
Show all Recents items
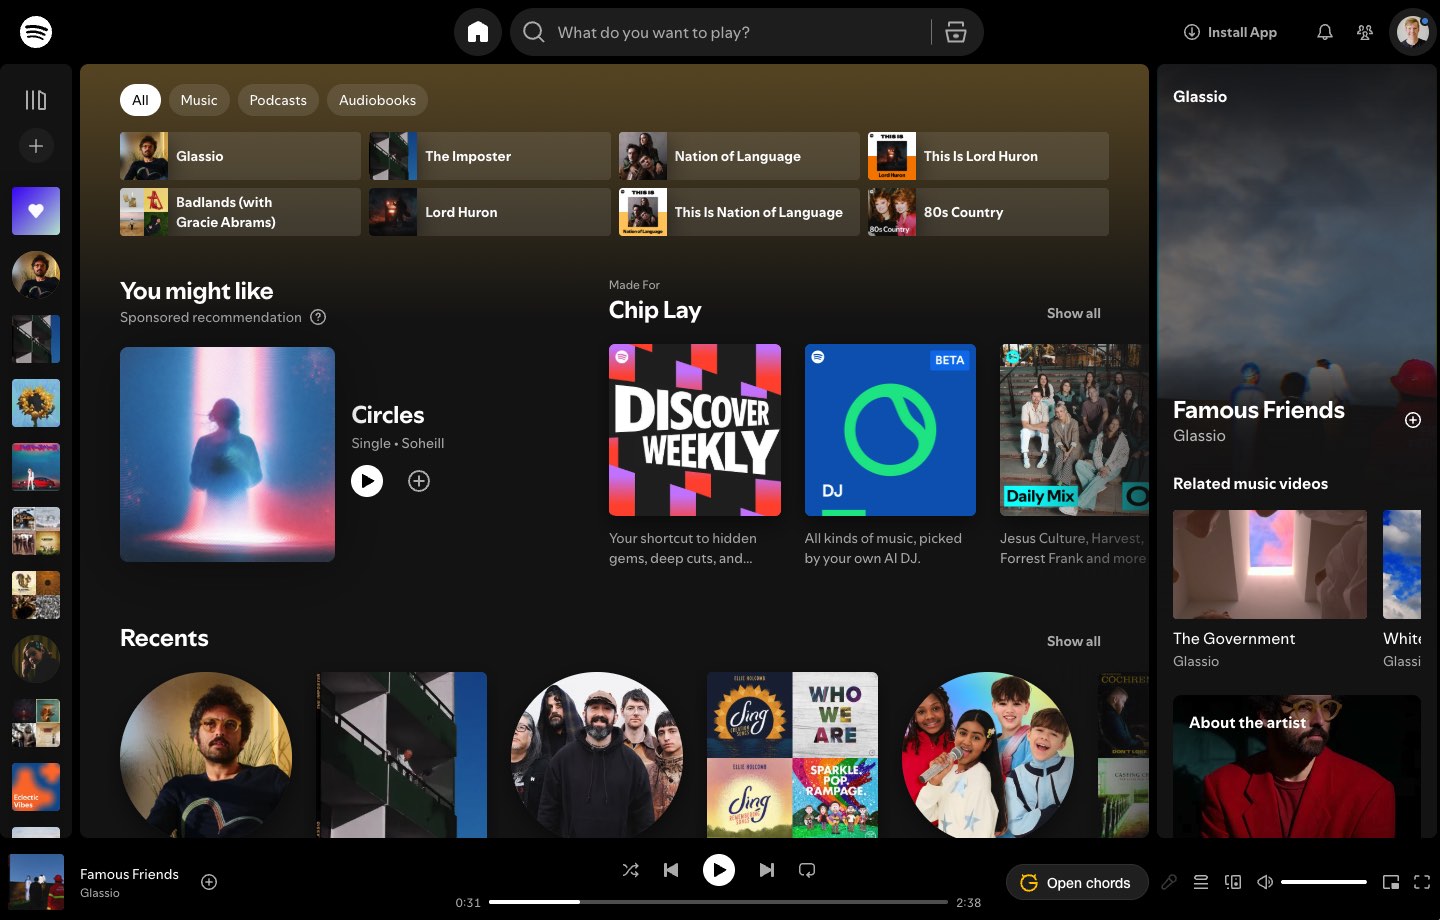[1073, 641]
